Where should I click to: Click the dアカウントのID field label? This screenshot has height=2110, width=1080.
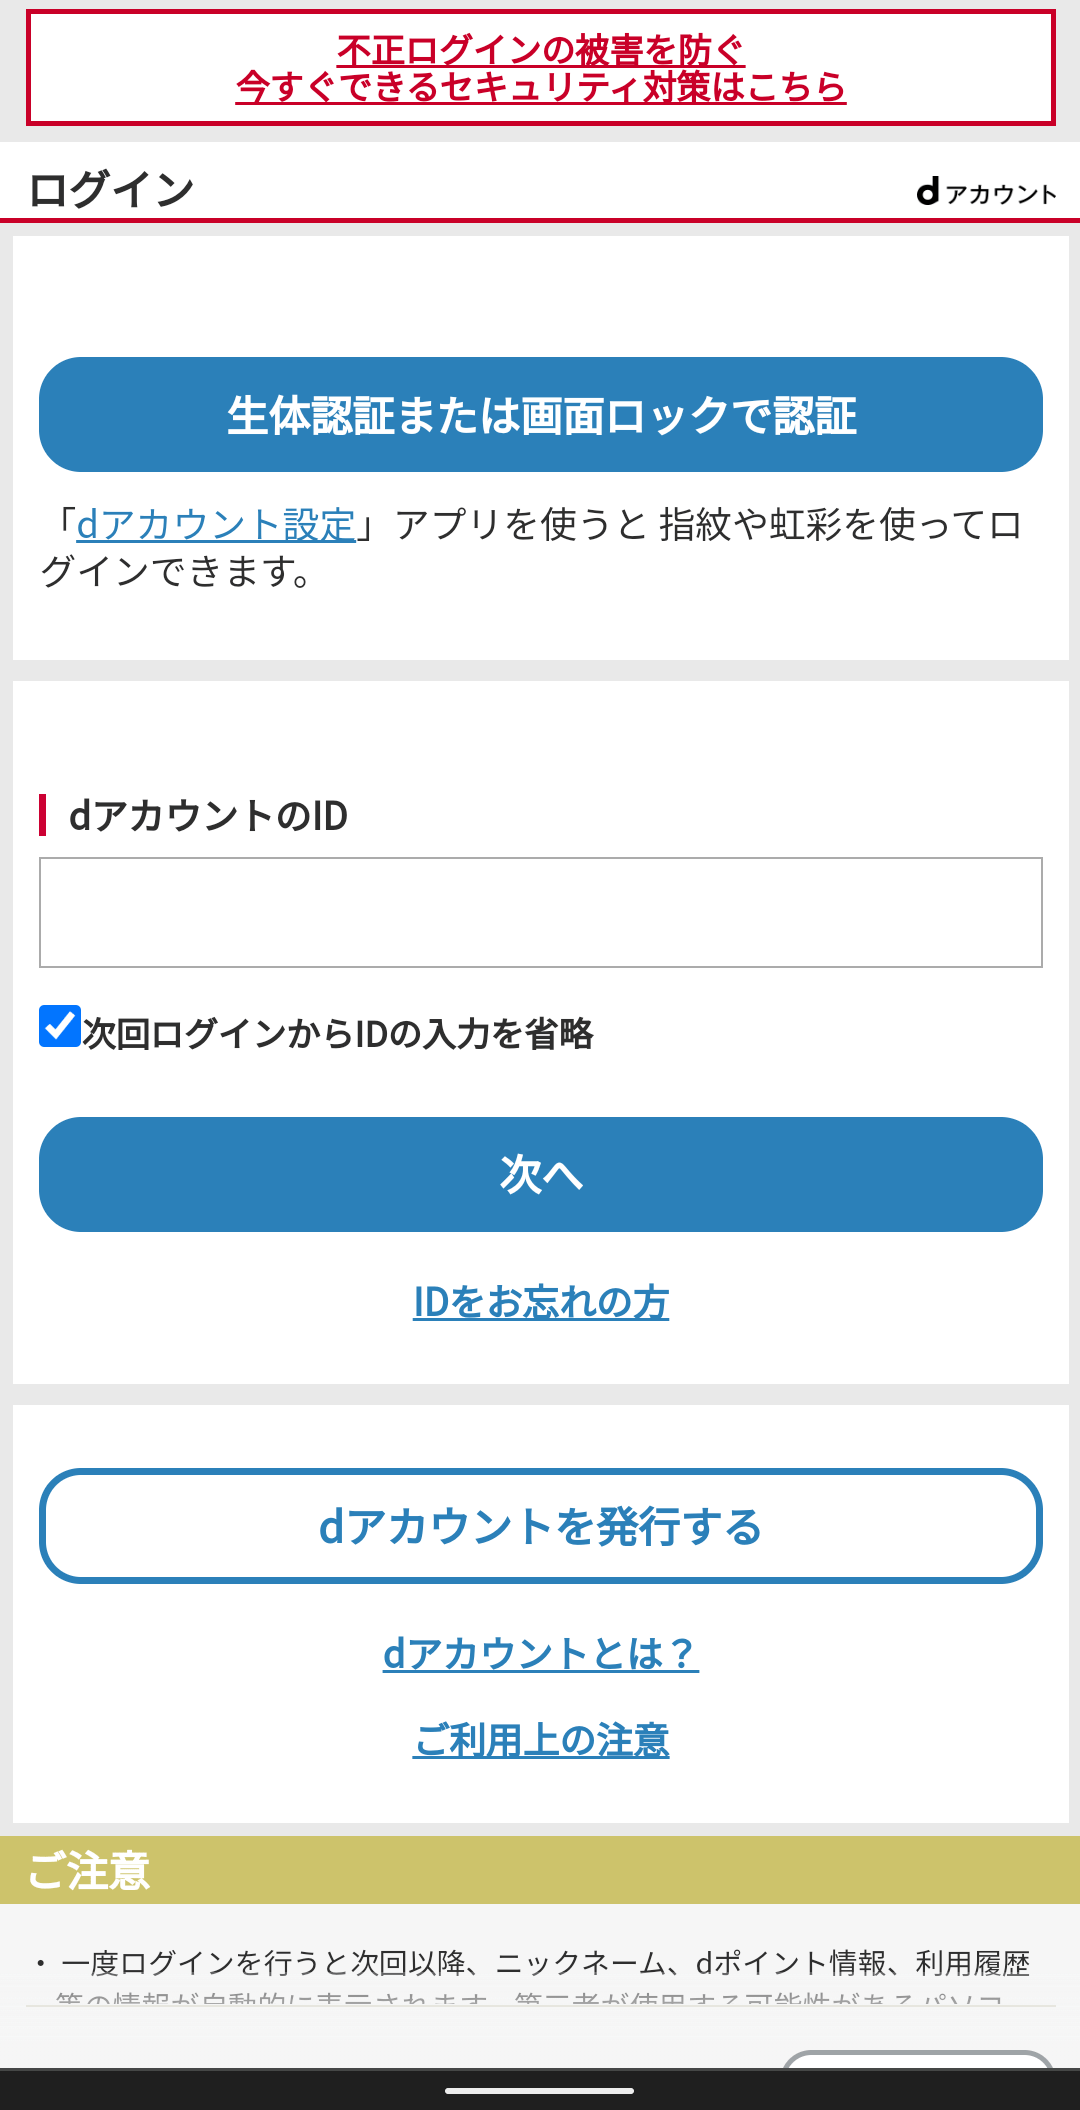(x=208, y=816)
